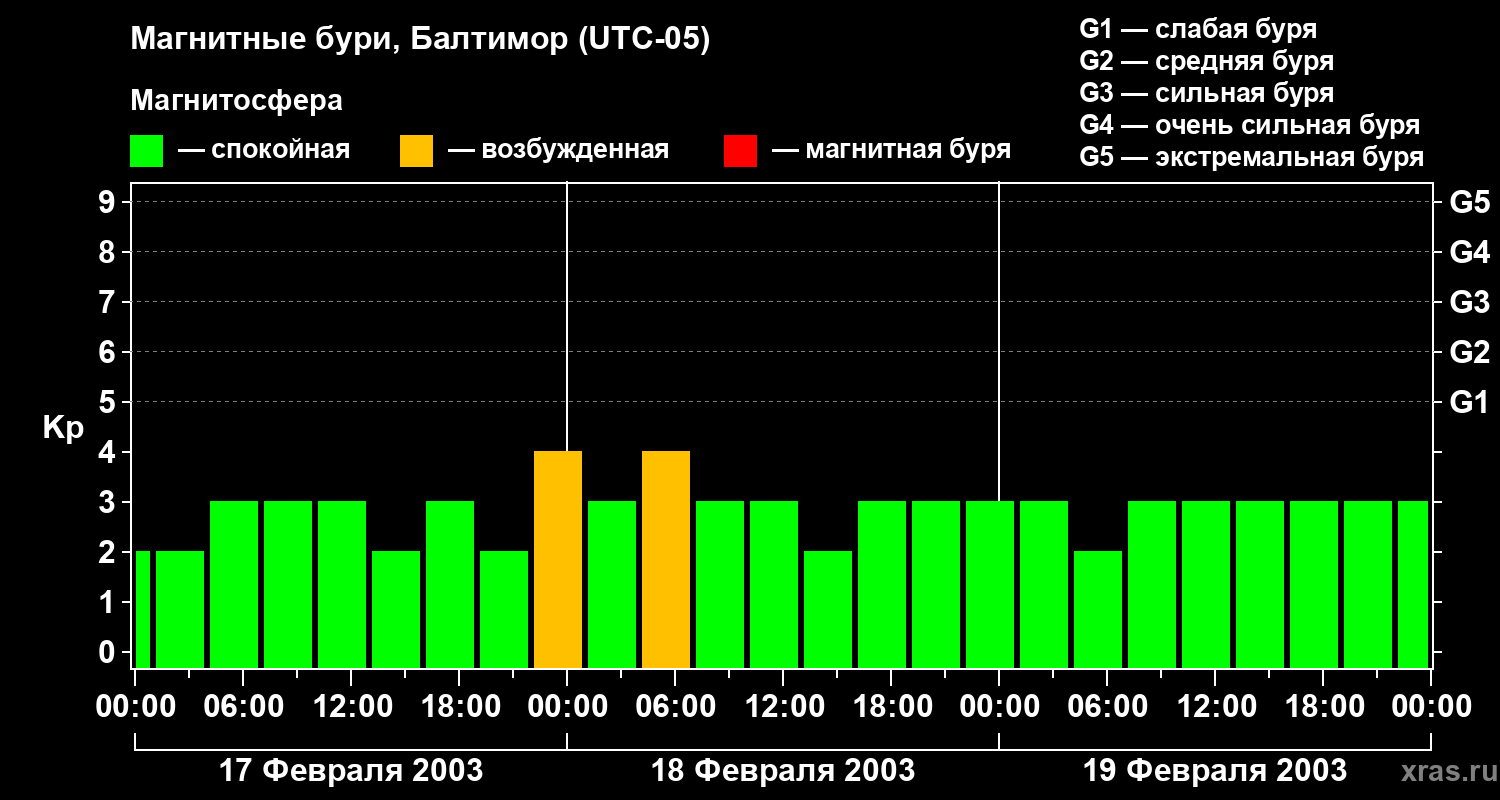Click the orange Kp 4 bar crossing 18 February midnight

click(x=558, y=560)
